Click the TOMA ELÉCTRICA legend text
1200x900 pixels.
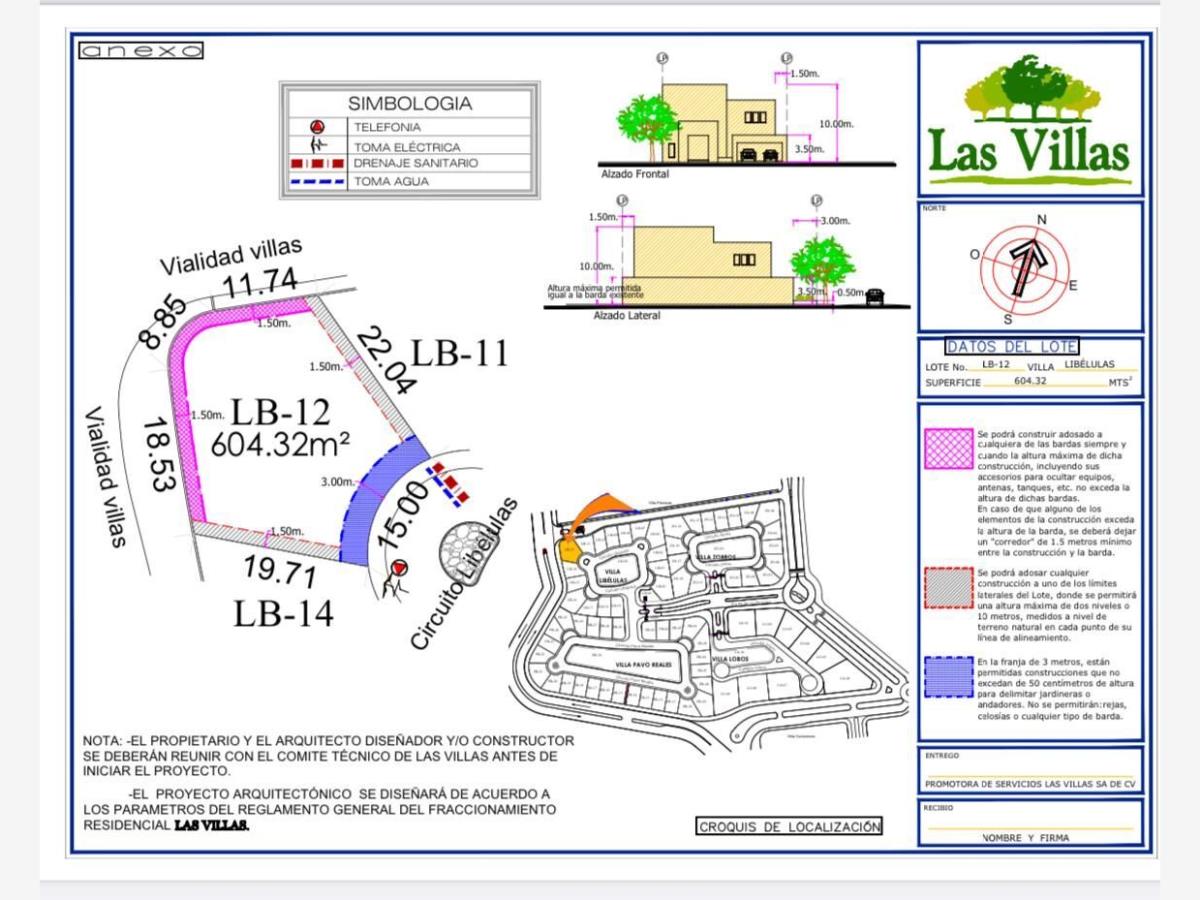406,147
